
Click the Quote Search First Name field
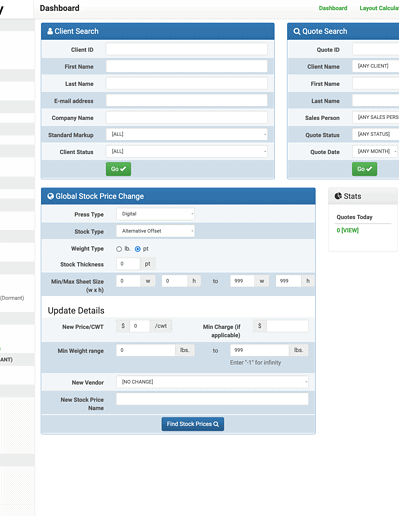pyautogui.click(x=376, y=83)
